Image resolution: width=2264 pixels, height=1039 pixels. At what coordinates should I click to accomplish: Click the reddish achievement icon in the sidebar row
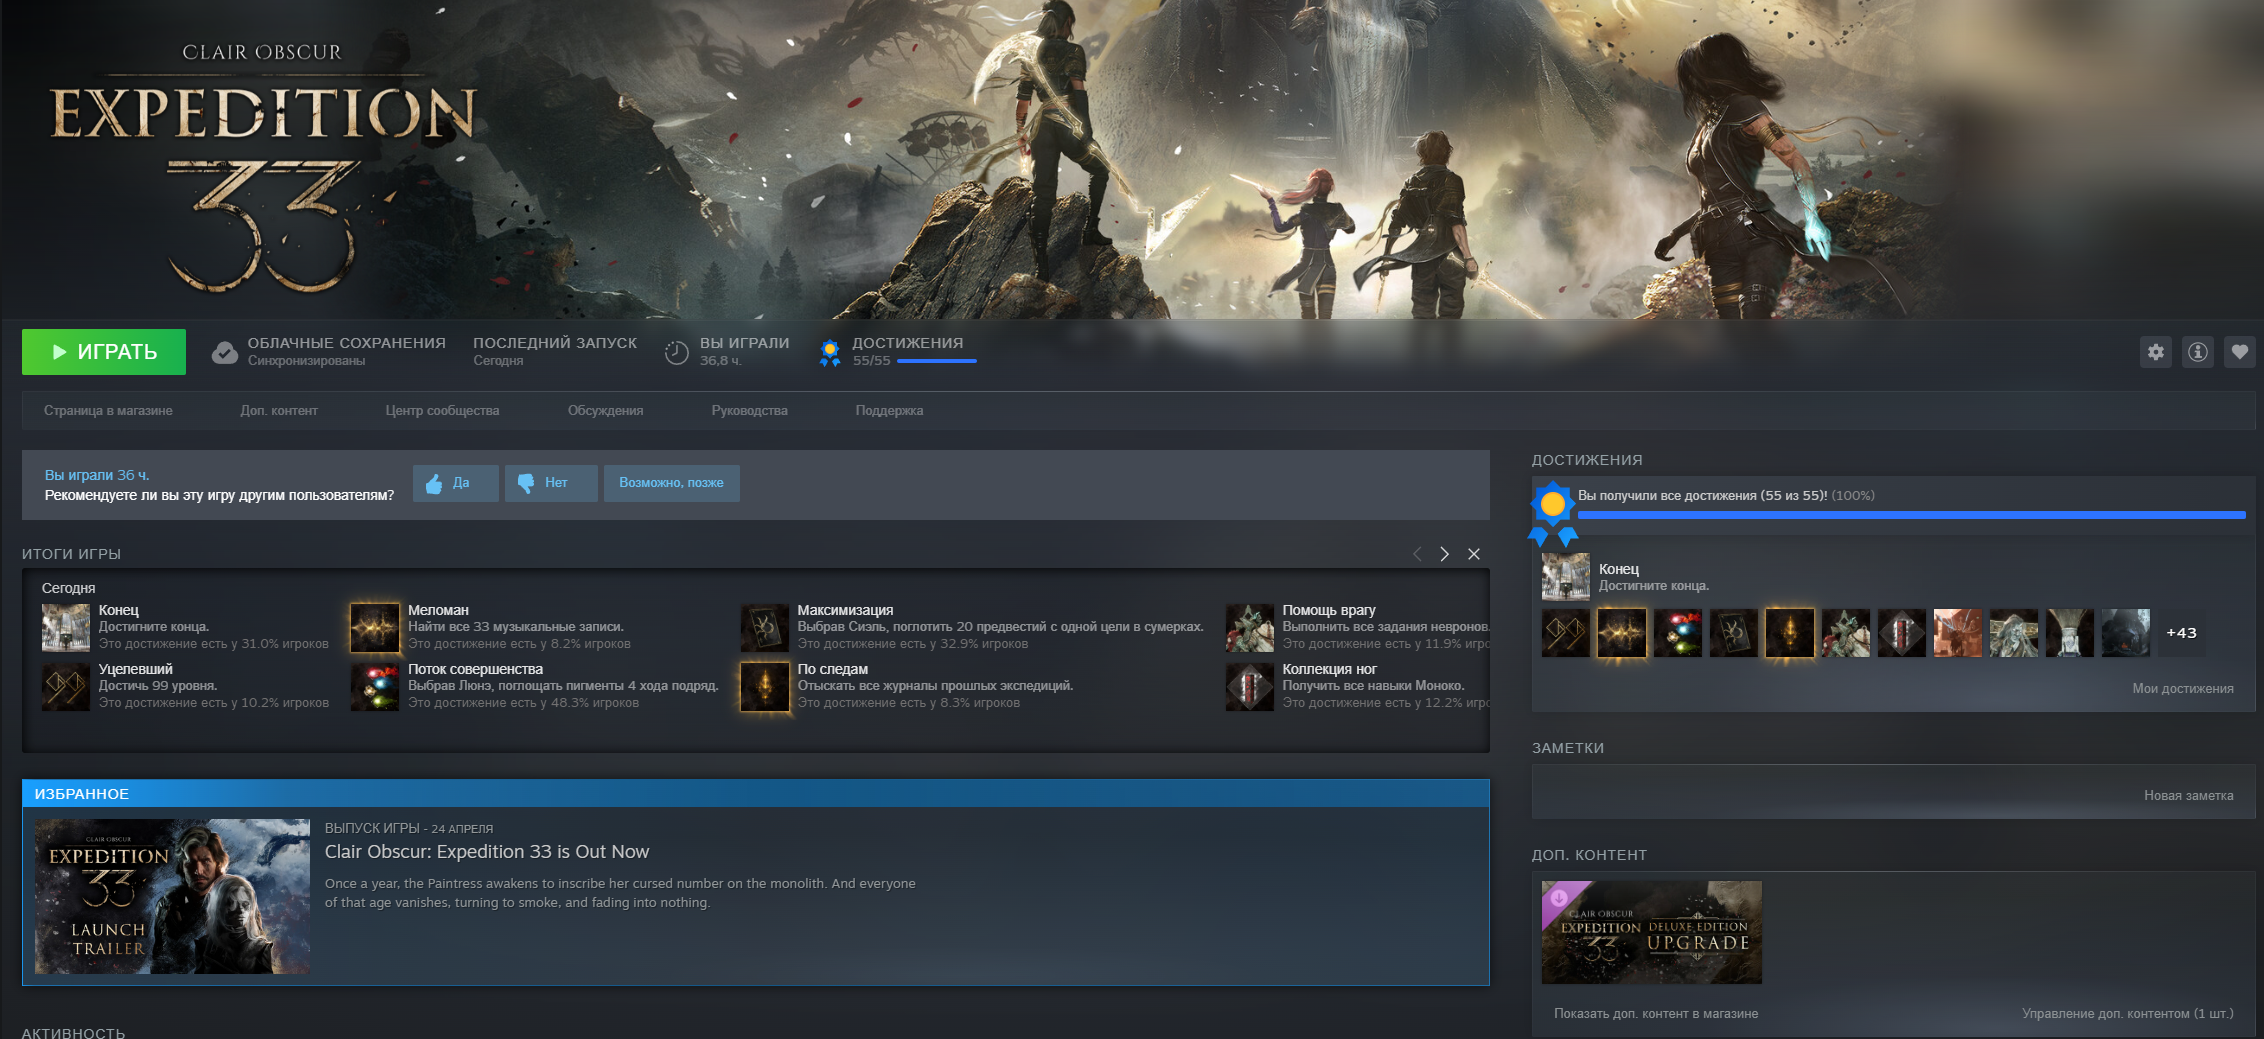pyautogui.click(x=1958, y=633)
